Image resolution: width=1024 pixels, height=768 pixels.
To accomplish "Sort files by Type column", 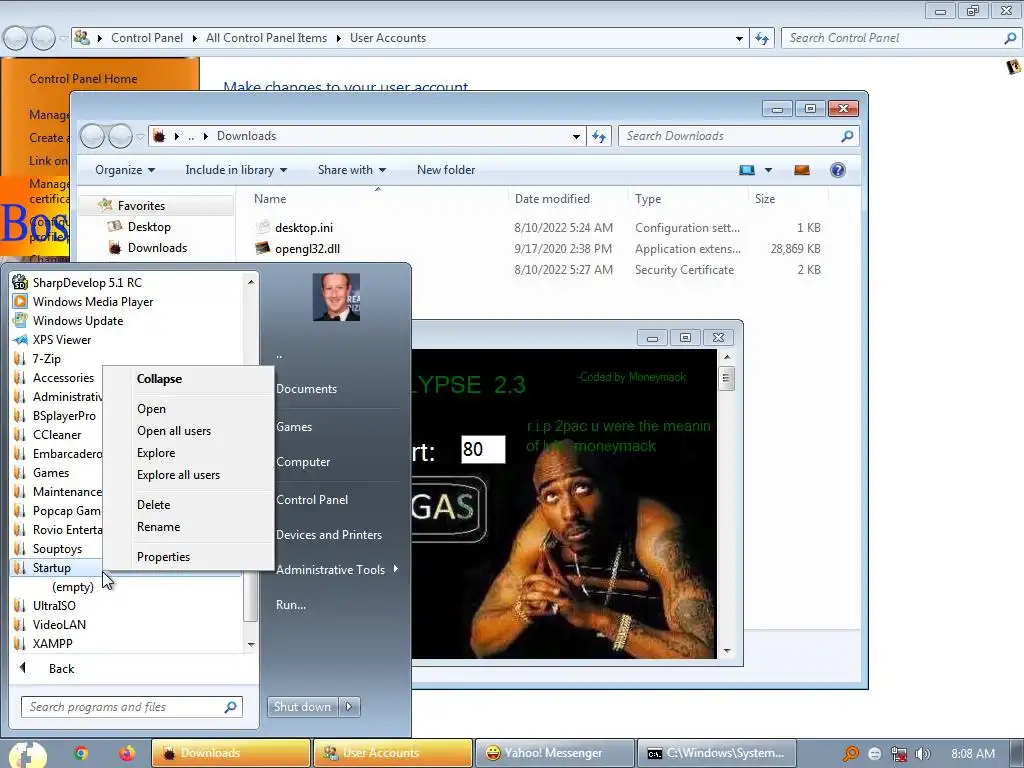I will (648, 199).
